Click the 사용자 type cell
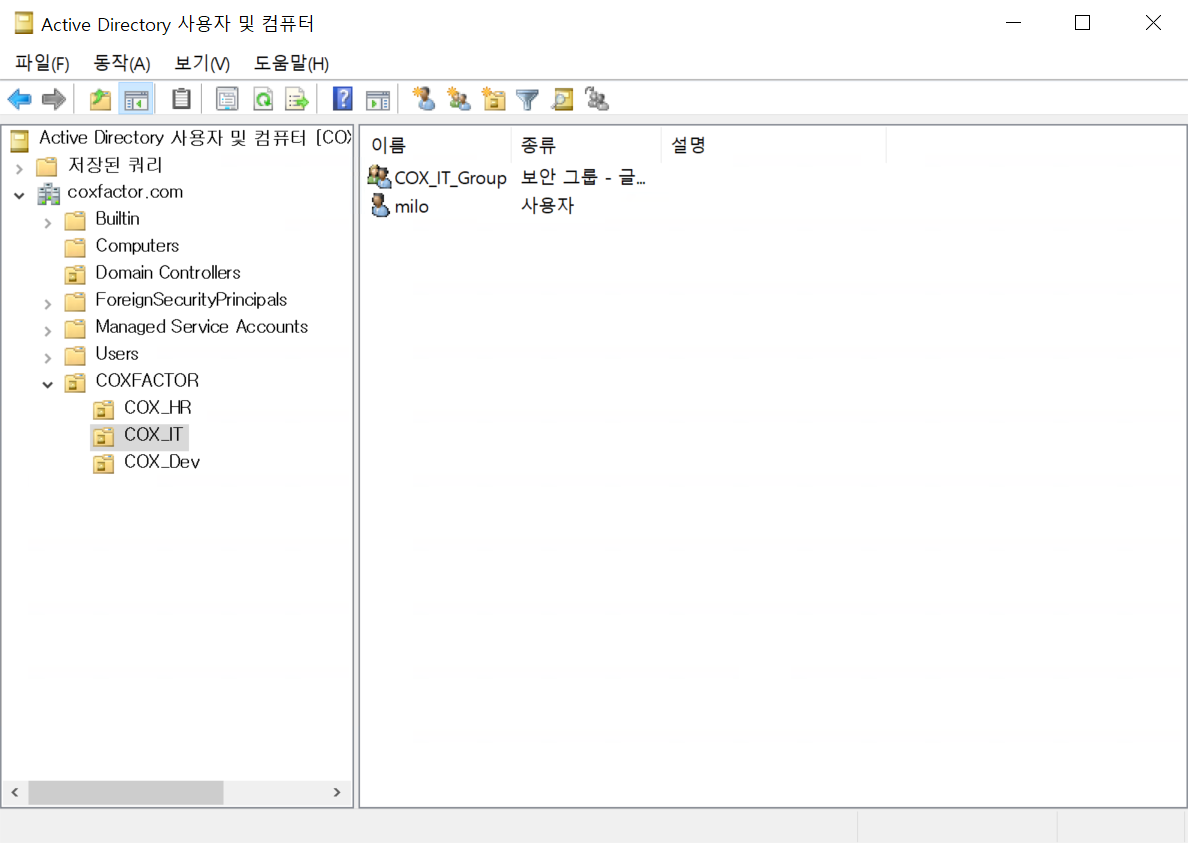Screen dimensions: 1188x843 547,205
